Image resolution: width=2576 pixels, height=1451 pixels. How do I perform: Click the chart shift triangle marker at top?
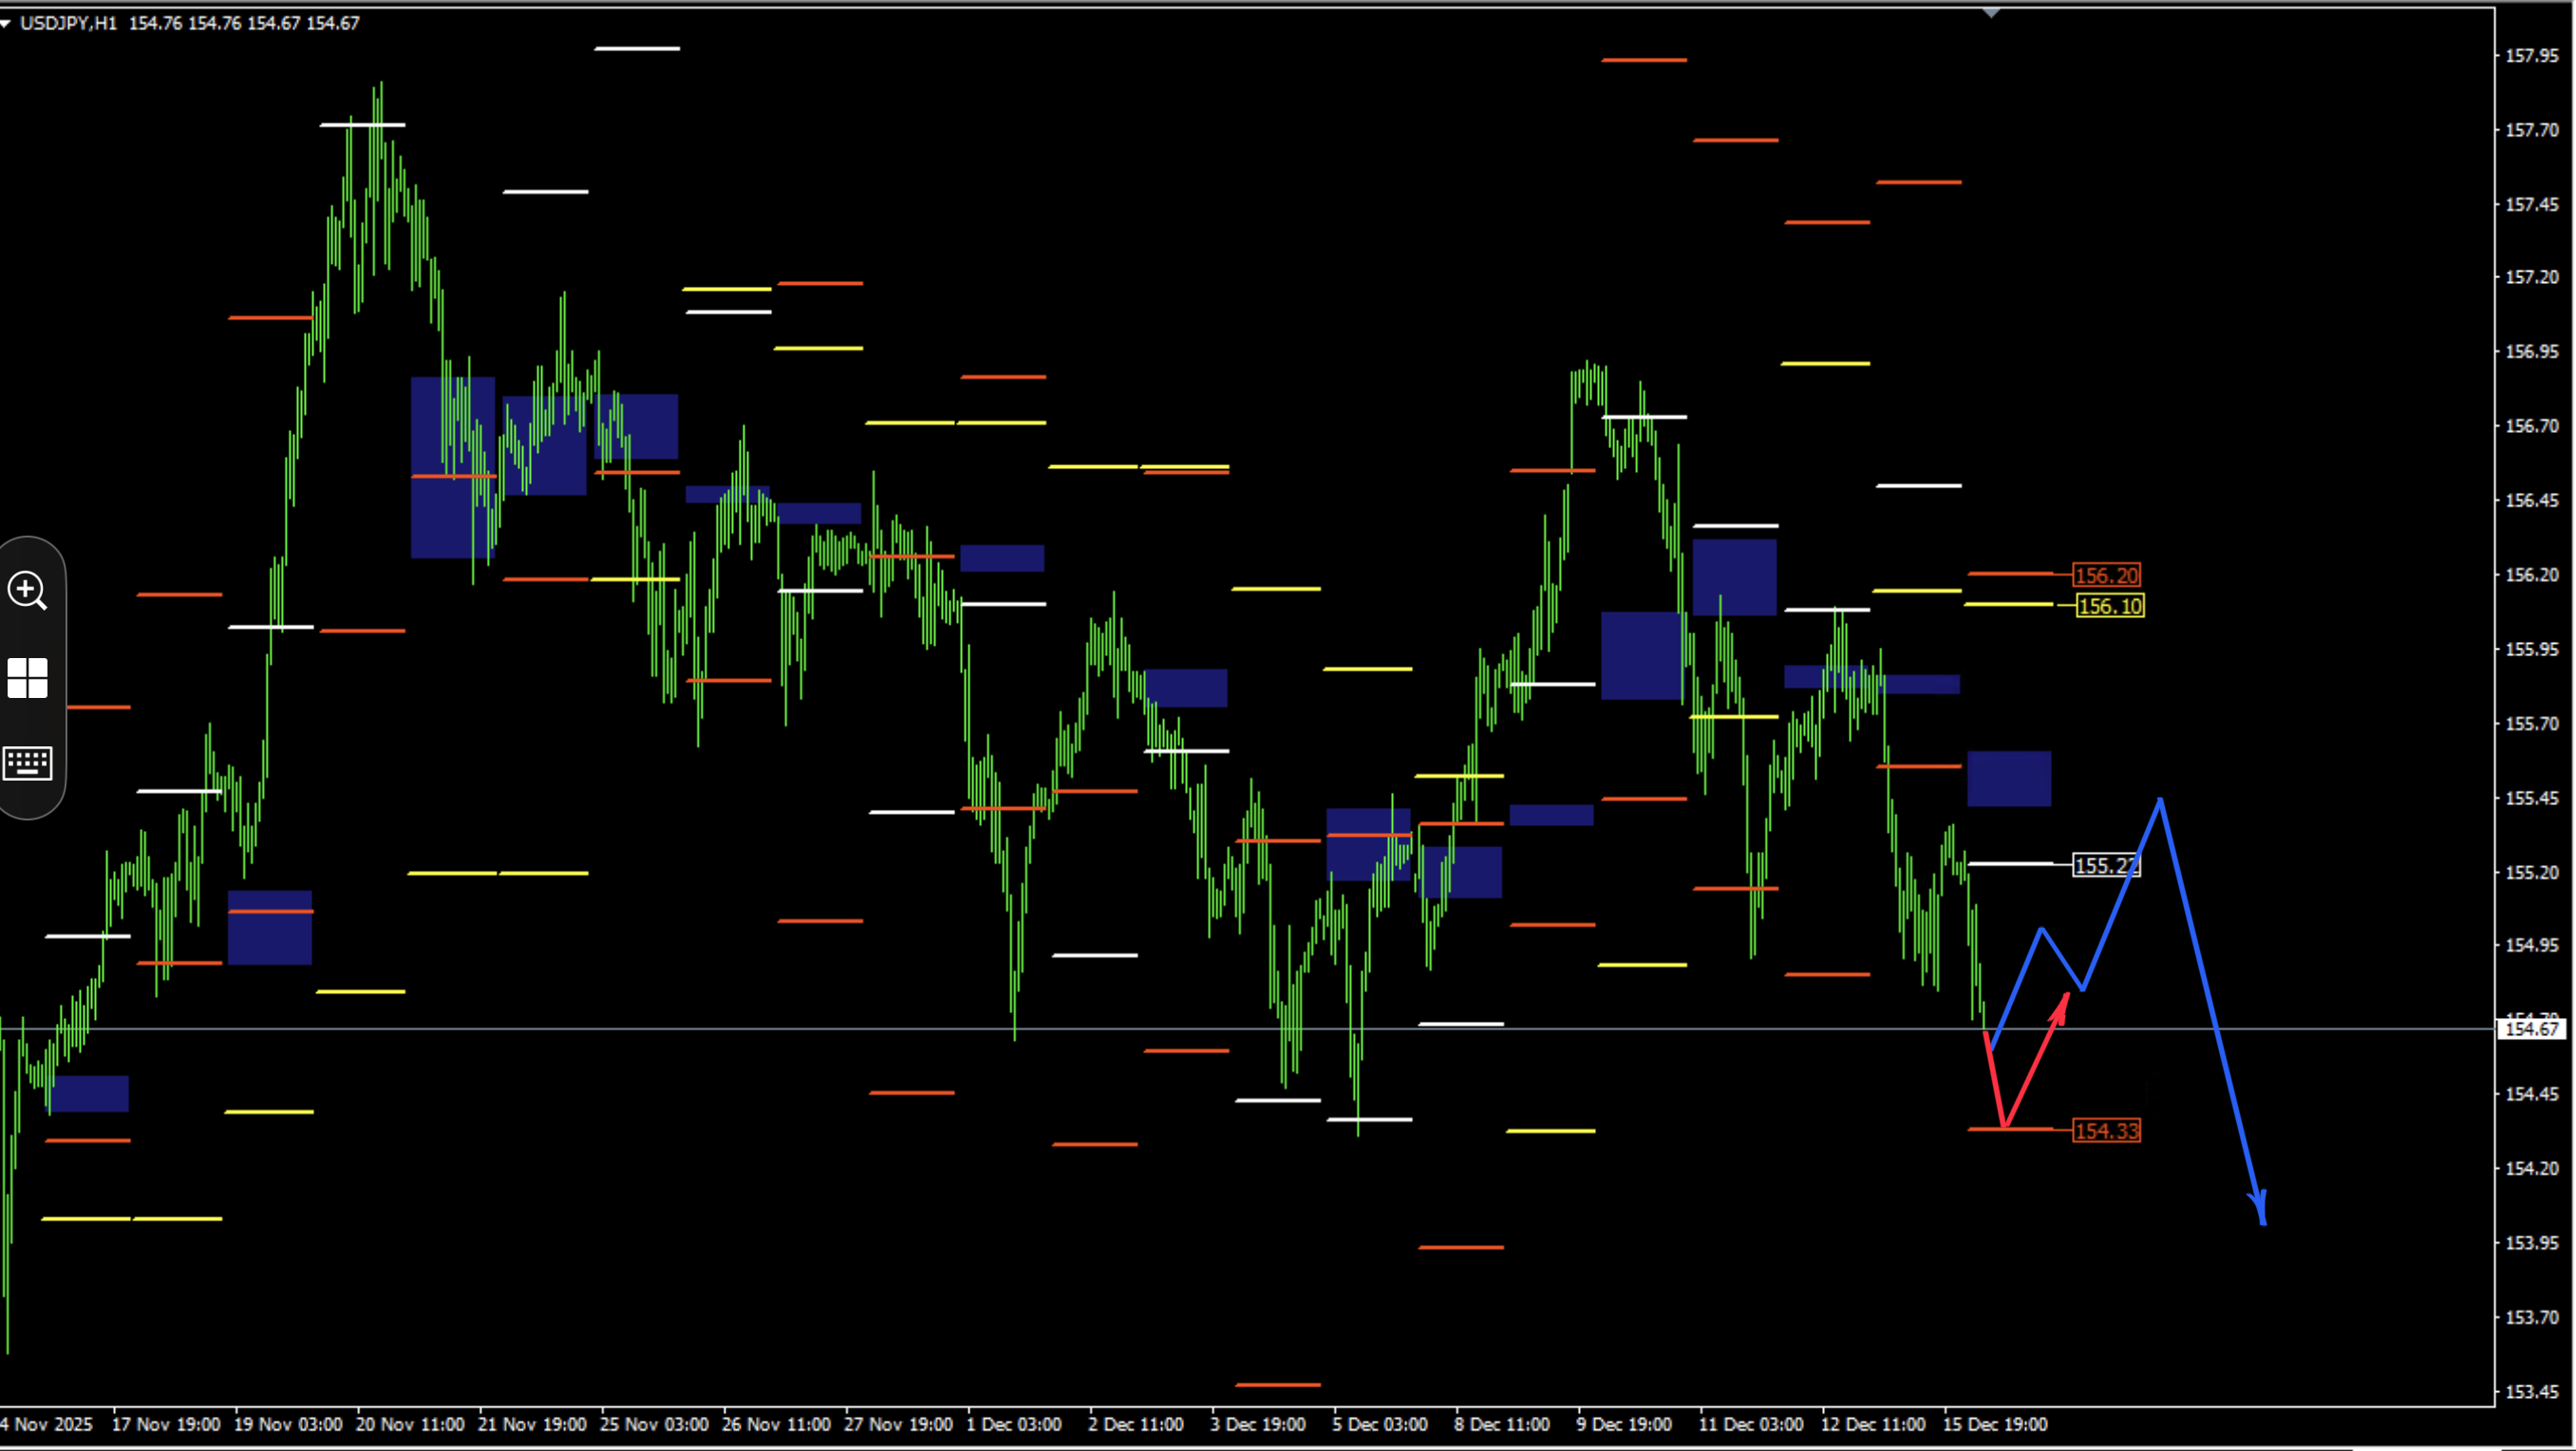coord(1991,13)
